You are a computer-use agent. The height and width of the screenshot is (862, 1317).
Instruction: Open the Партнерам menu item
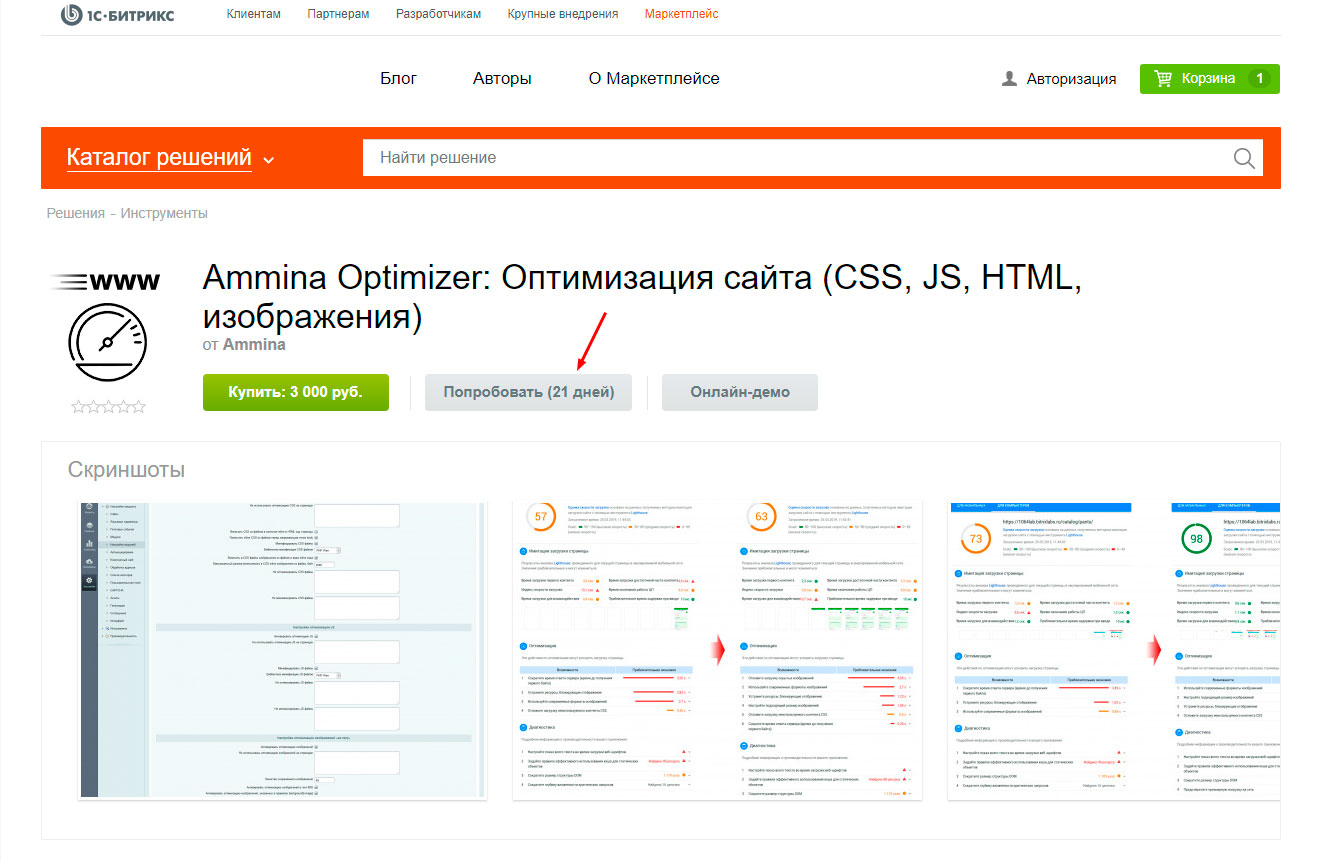(x=338, y=14)
